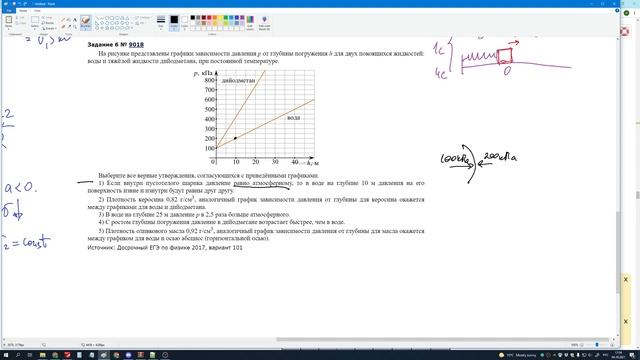Open the taskbar clock and date

[x=618, y=355]
